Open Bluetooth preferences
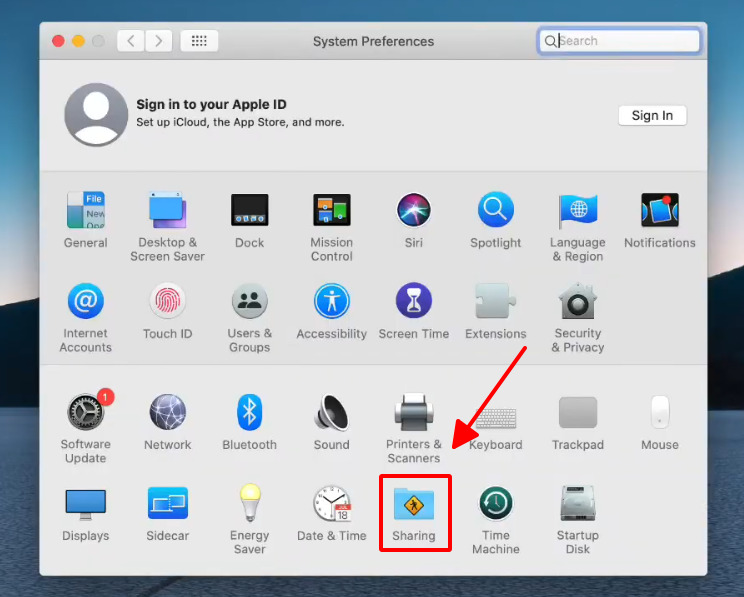 point(250,412)
